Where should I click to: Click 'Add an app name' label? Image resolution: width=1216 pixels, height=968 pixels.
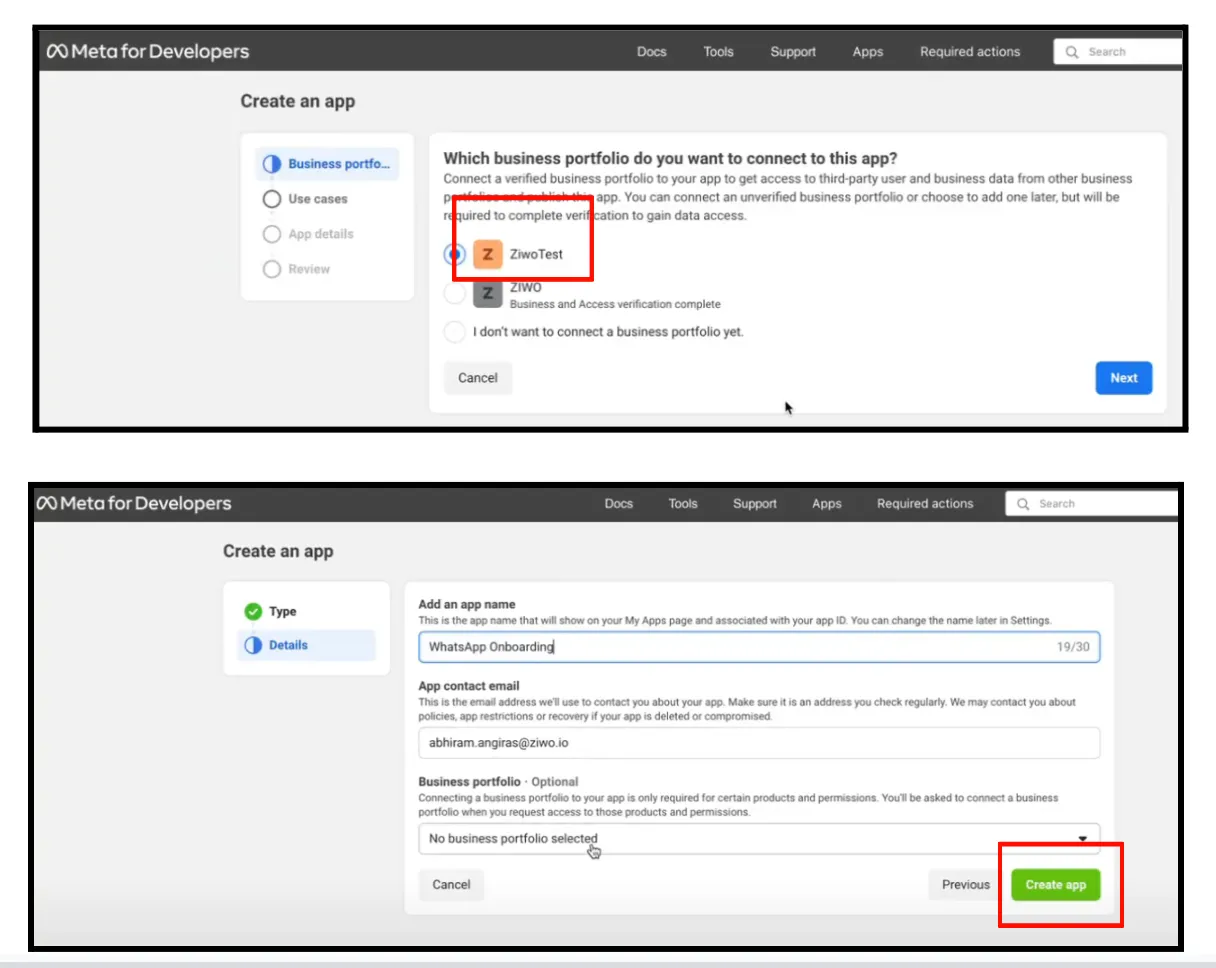tap(467, 604)
